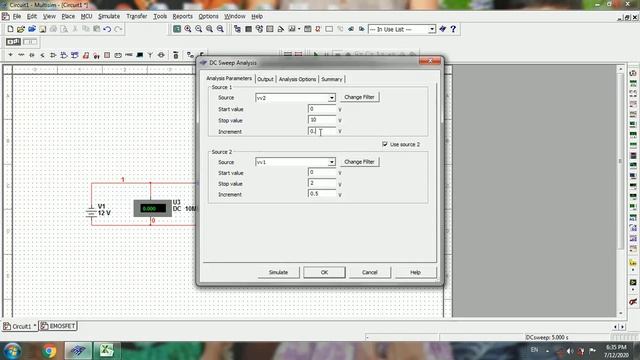Place an MCU module component
This screenshot has height=360, width=640.
click(x=176, y=55)
